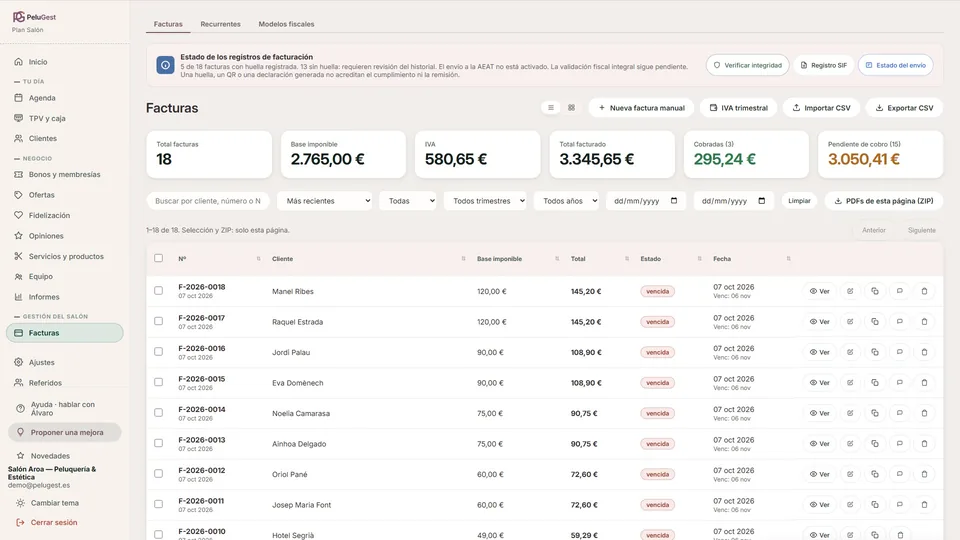Click Nueva factura manual button
960x540 pixels.
coord(641,108)
